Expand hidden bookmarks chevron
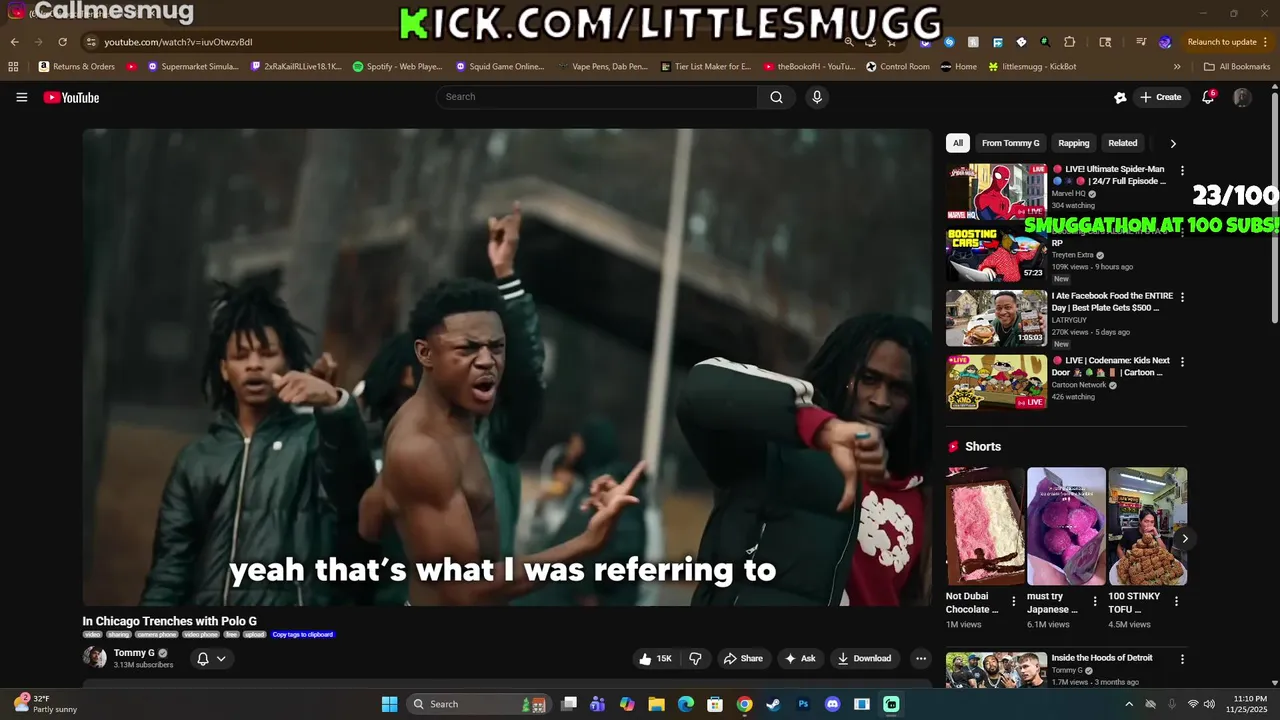Image resolution: width=1280 pixels, height=720 pixels. (x=1177, y=67)
